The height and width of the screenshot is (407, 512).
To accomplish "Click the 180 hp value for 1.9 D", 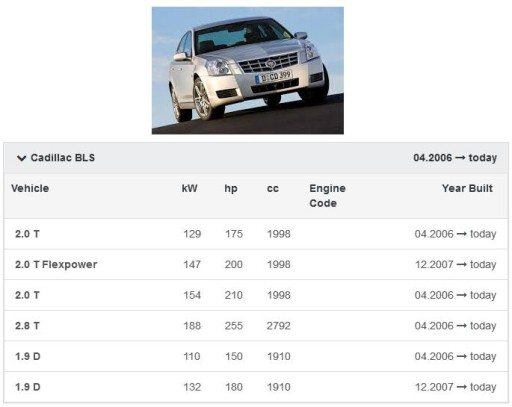I will point(234,387).
